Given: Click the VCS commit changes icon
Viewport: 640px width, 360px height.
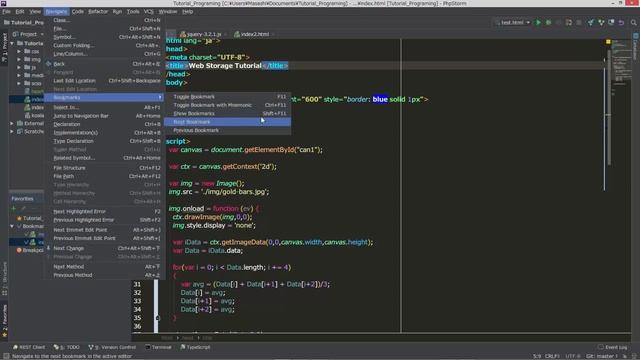Looking at the screenshot, I should click(601, 22).
